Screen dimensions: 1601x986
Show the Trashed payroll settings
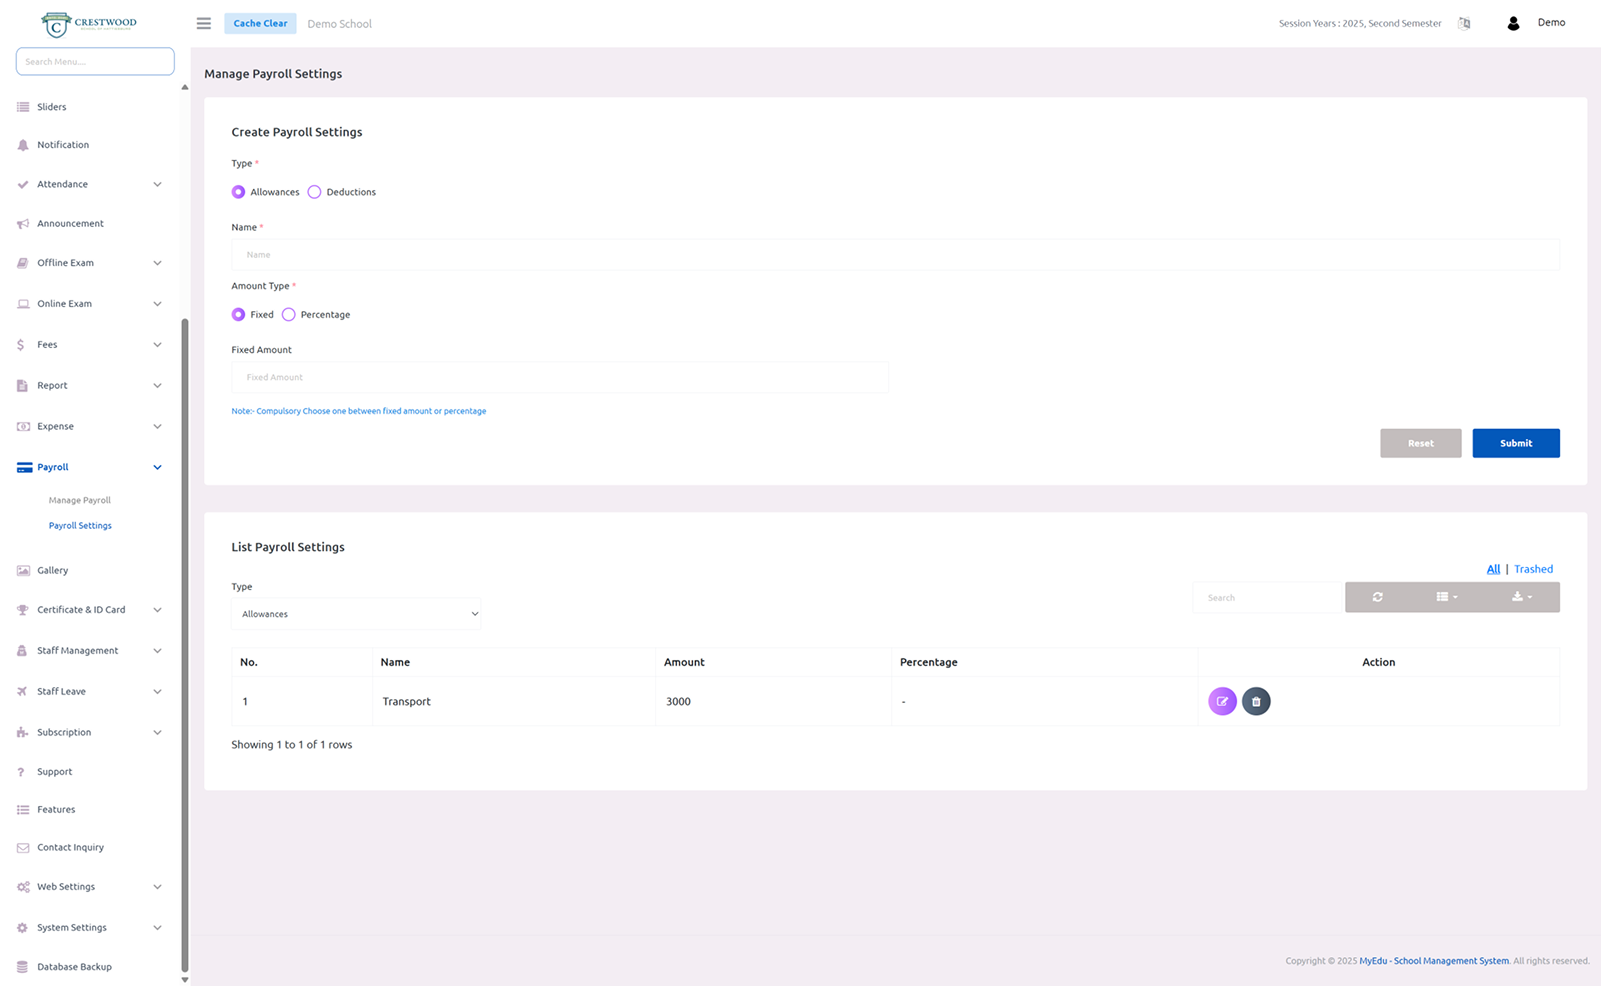click(x=1533, y=569)
